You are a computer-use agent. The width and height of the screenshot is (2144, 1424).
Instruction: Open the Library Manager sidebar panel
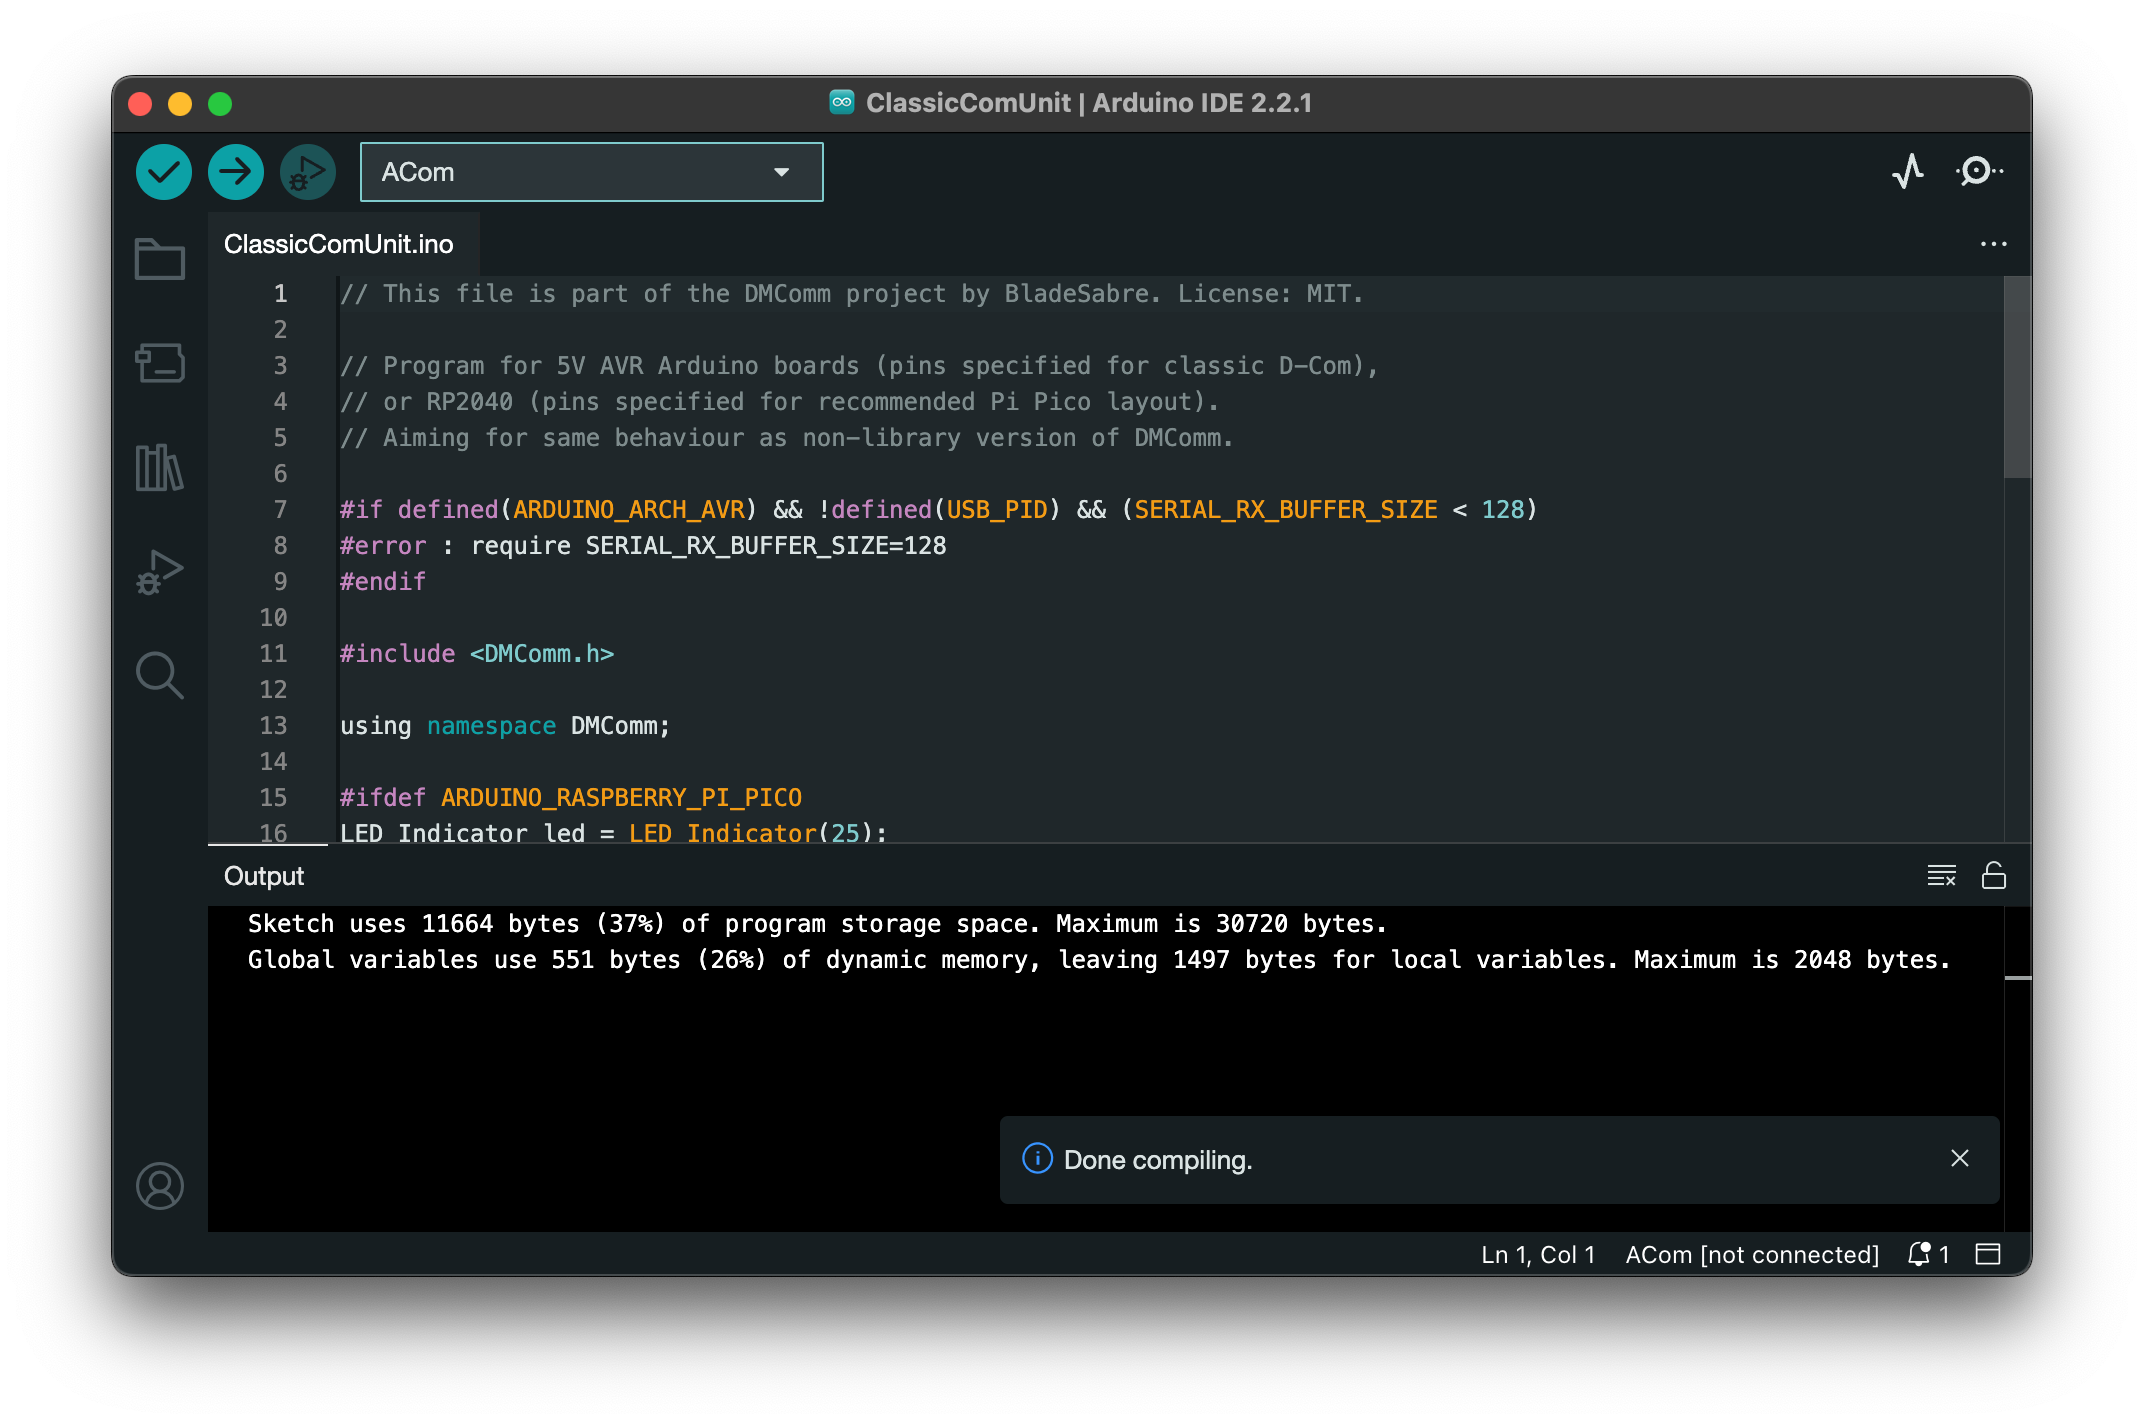coord(160,468)
